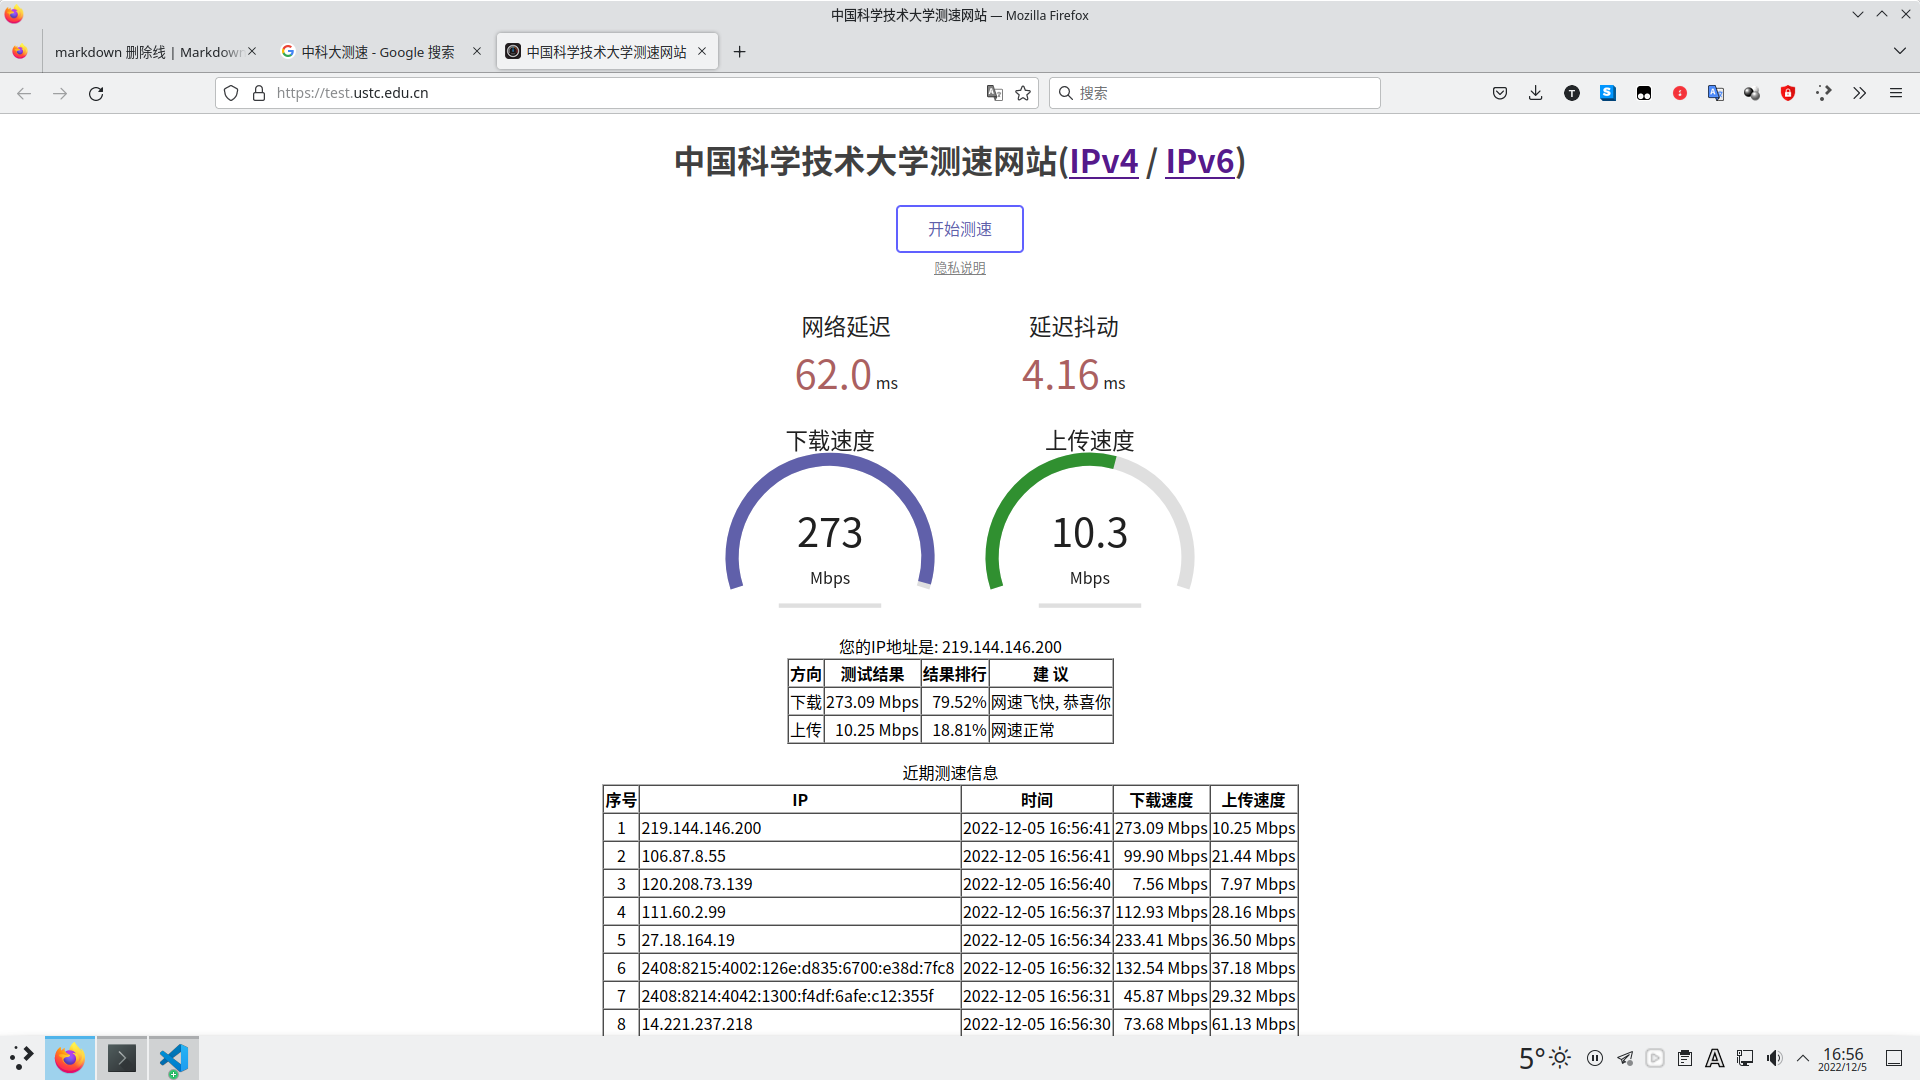This screenshot has height=1080, width=1920.
Task: Go forward with the browser forward arrow
Action: (60, 93)
